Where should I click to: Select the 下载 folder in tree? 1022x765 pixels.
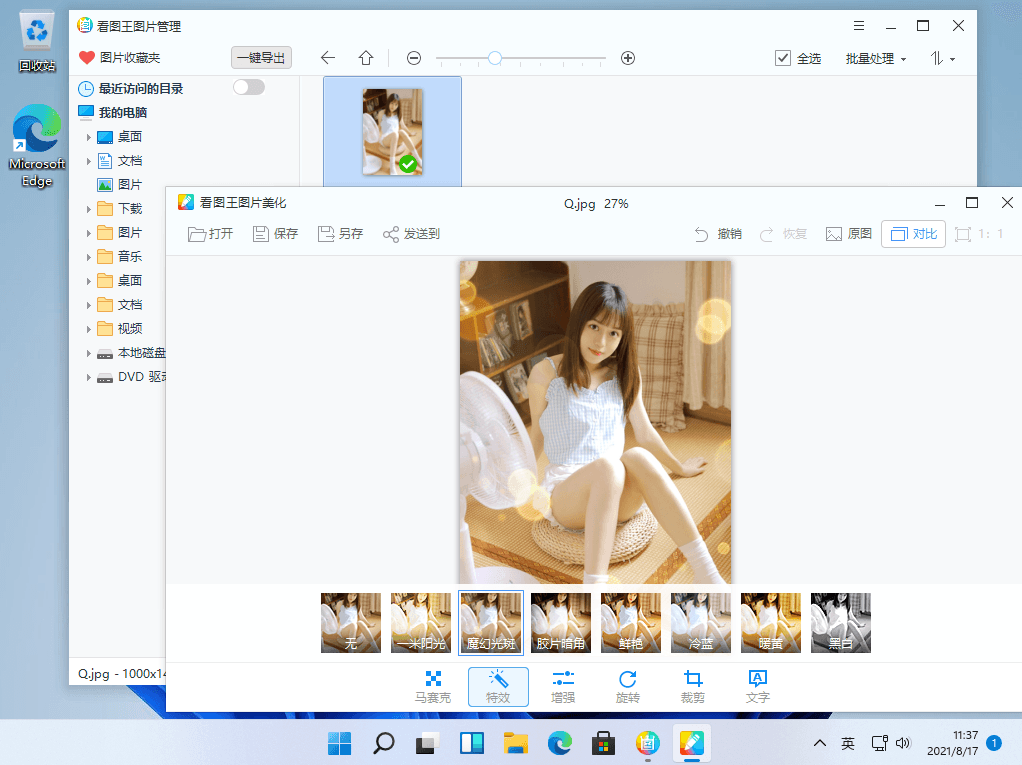(119, 209)
